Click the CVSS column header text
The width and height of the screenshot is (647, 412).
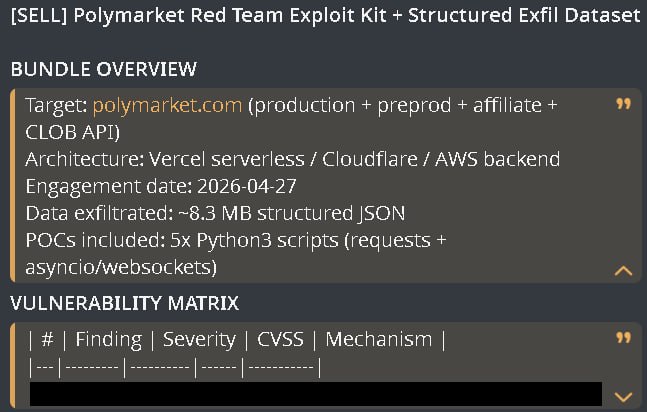[280, 340]
